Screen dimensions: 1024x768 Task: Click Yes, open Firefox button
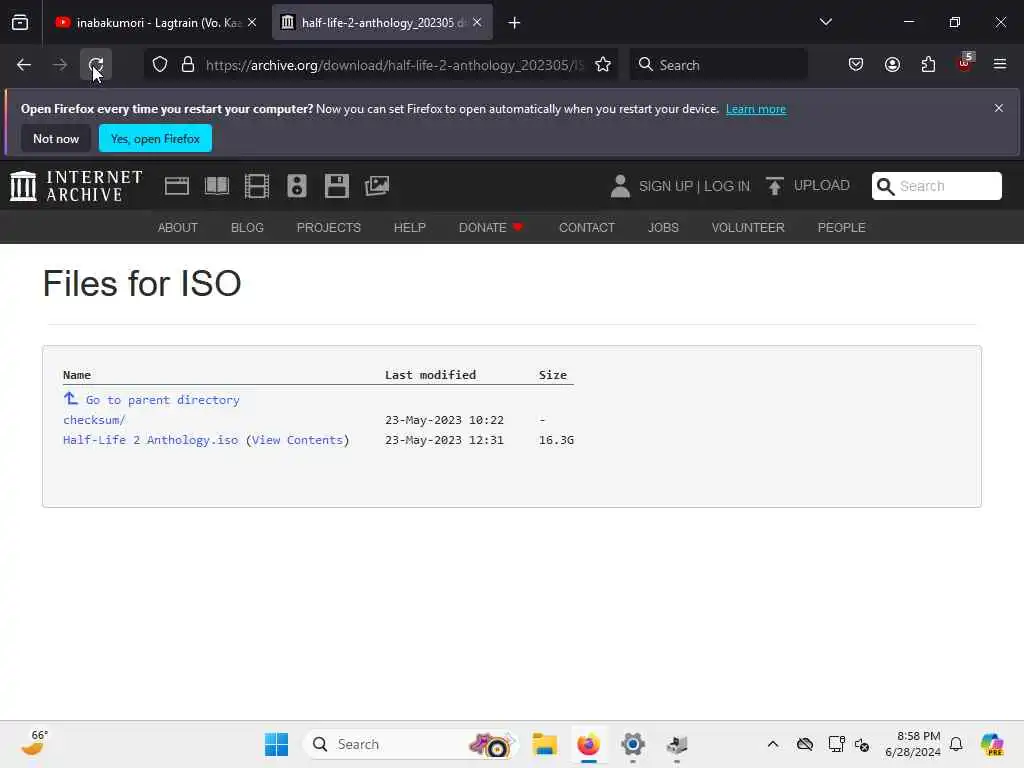(155, 138)
